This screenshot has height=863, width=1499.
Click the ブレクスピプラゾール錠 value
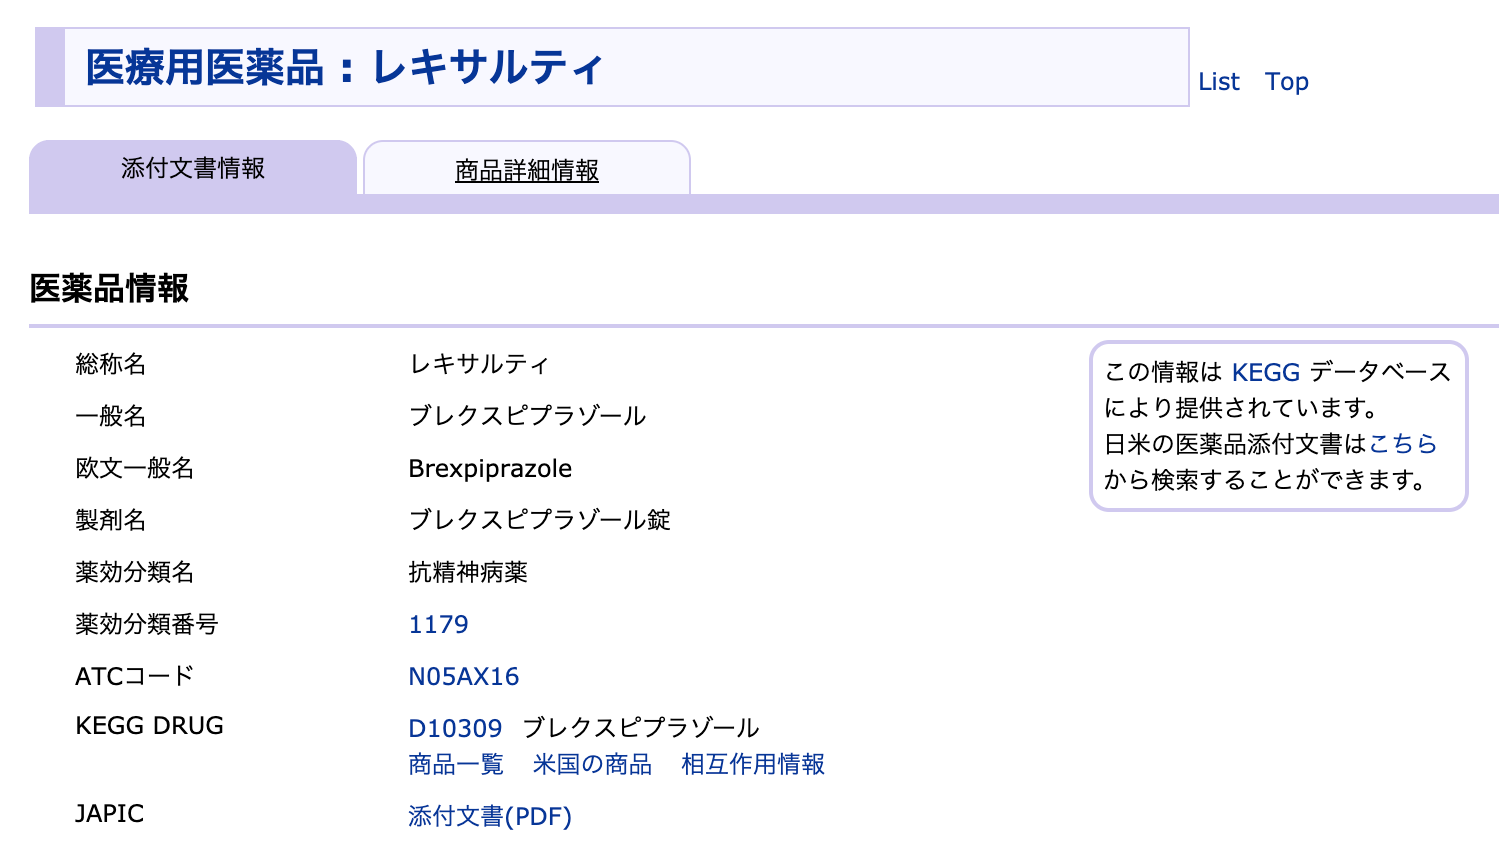[x=540, y=521]
